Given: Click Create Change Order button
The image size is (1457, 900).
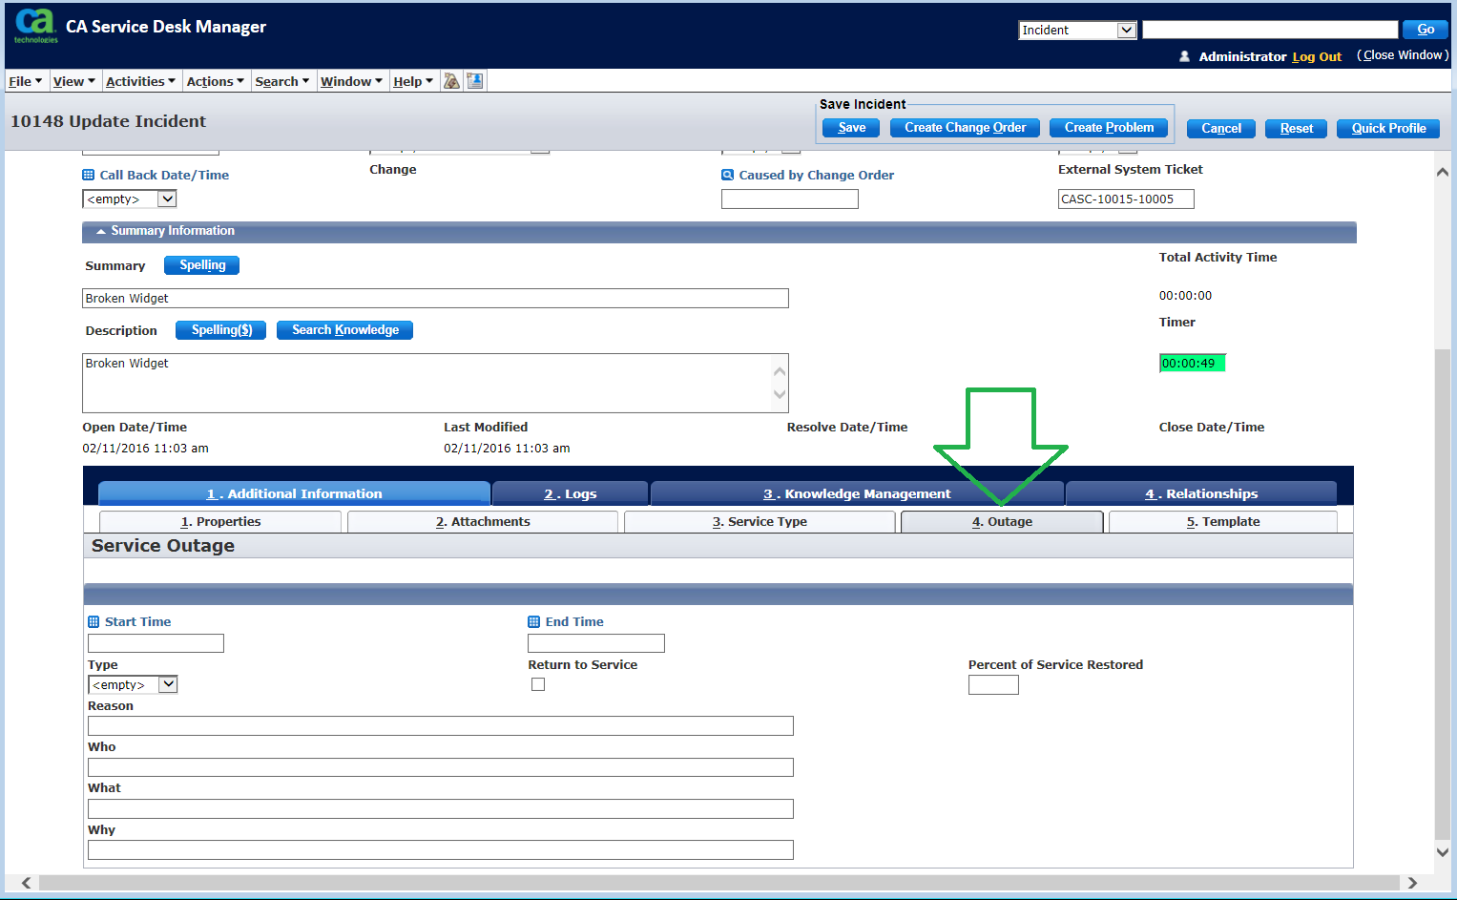Looking at the screenshot, I should pos(965,128).
